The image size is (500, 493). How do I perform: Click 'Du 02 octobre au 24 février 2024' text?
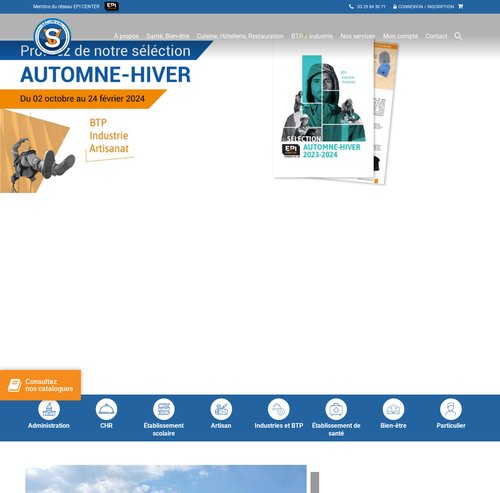(x=82, y=99)
